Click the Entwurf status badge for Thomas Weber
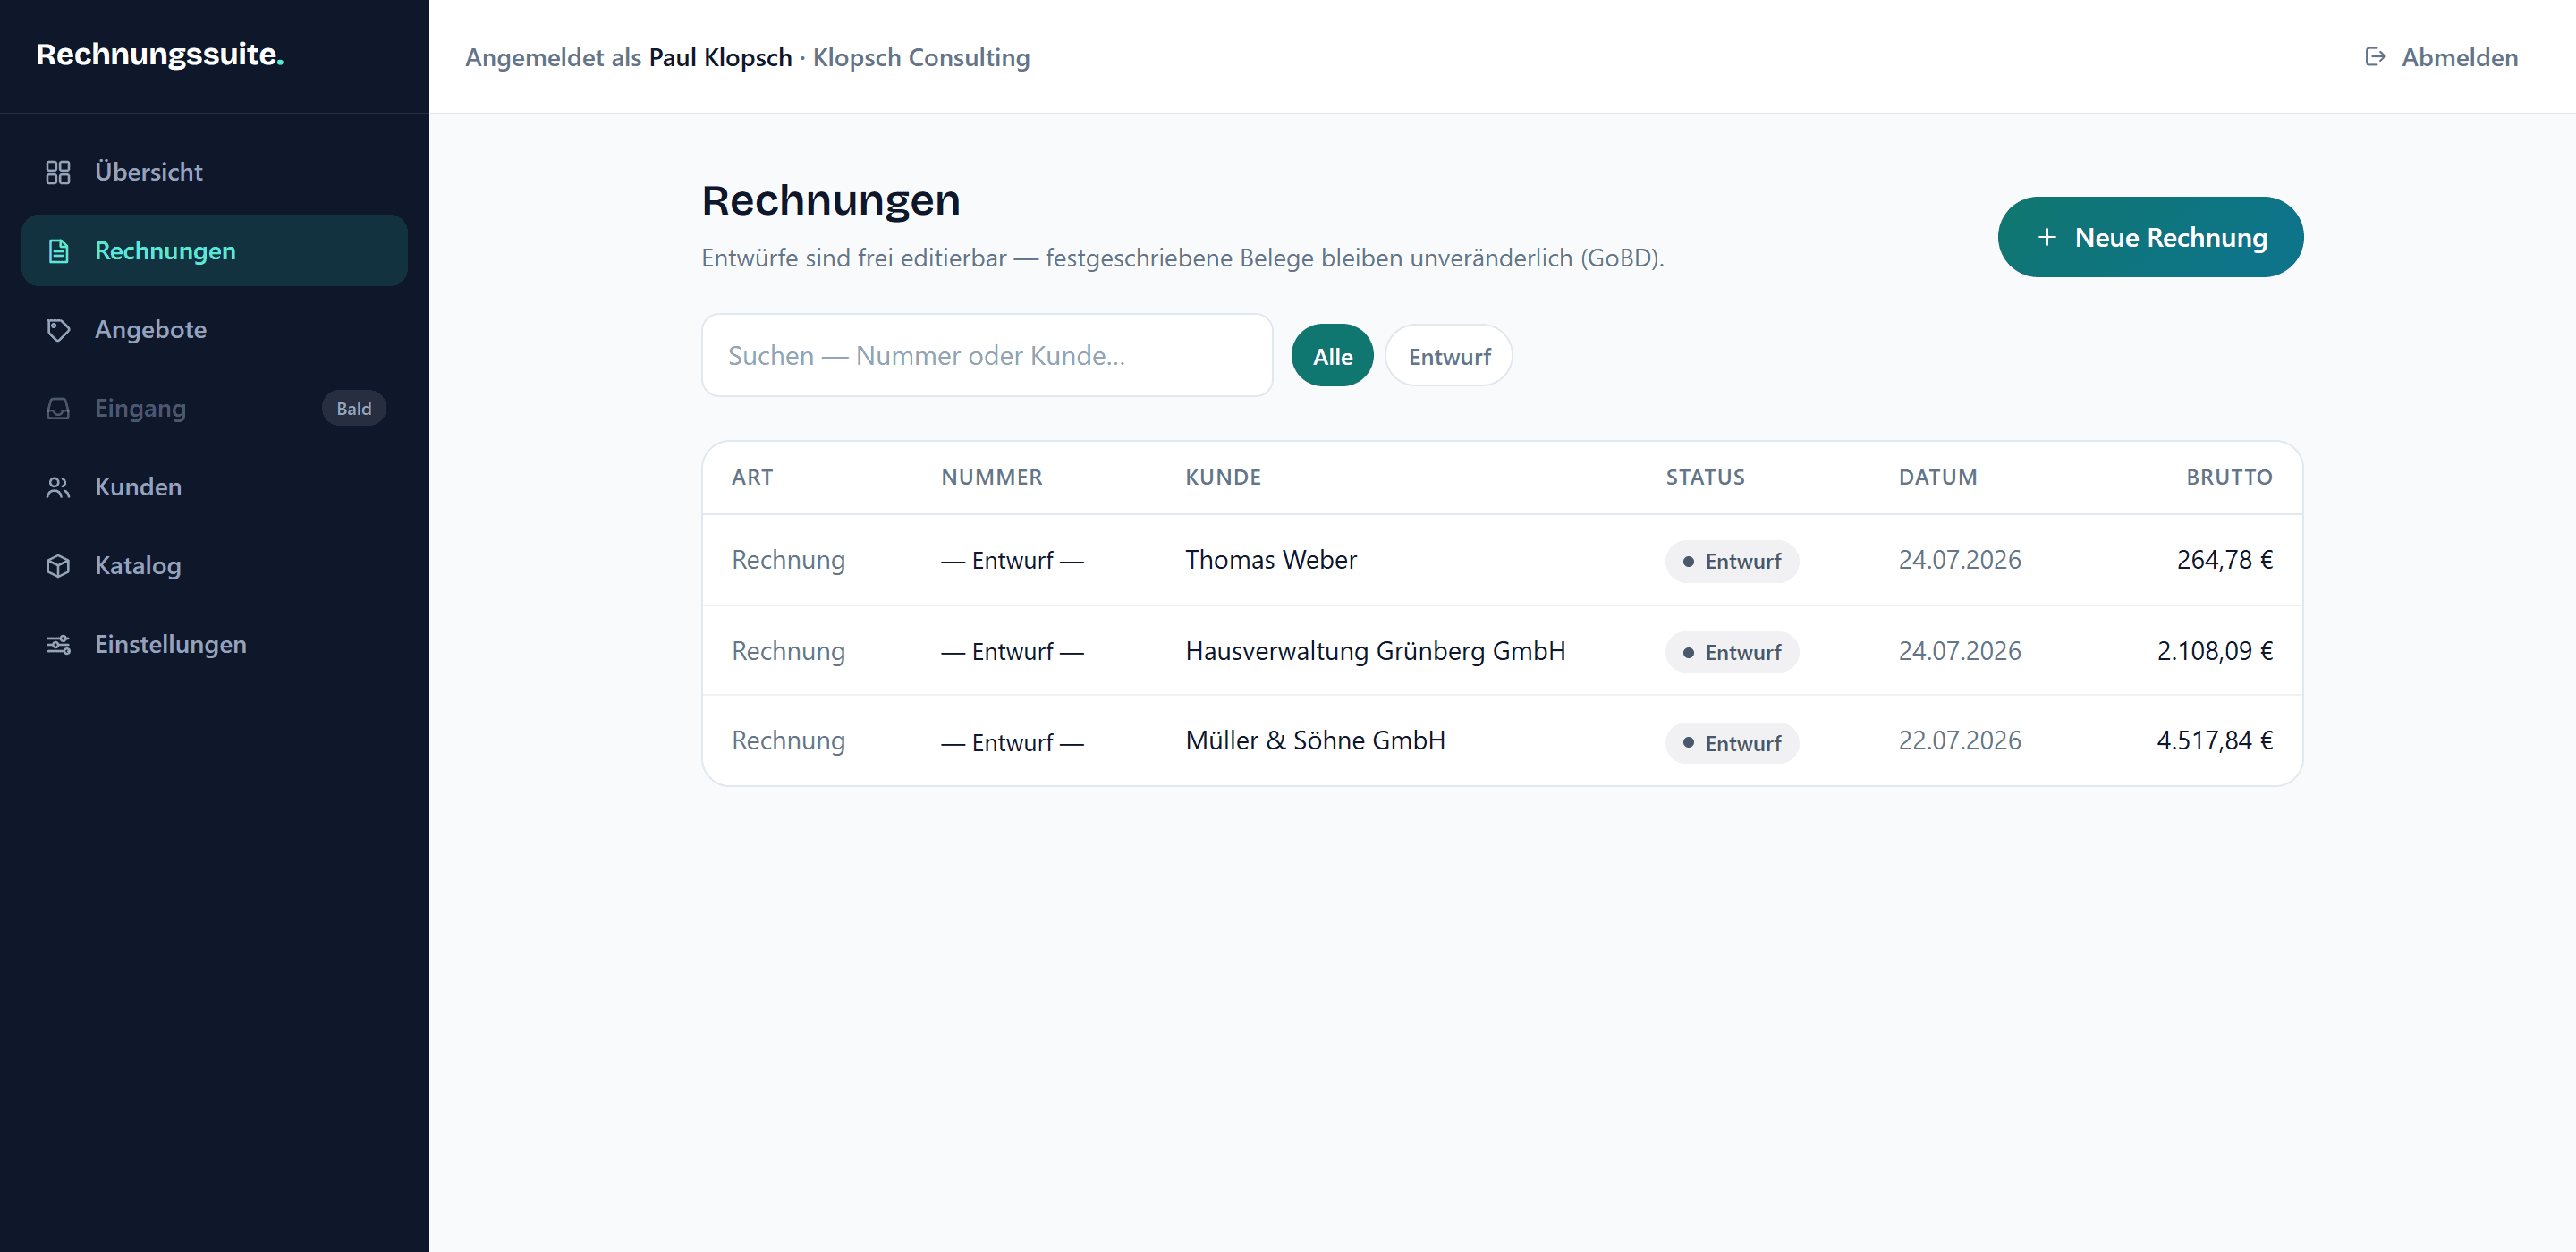Image resolution: width=2576 pixels, height=1252 pixels. coord(1732,561)
